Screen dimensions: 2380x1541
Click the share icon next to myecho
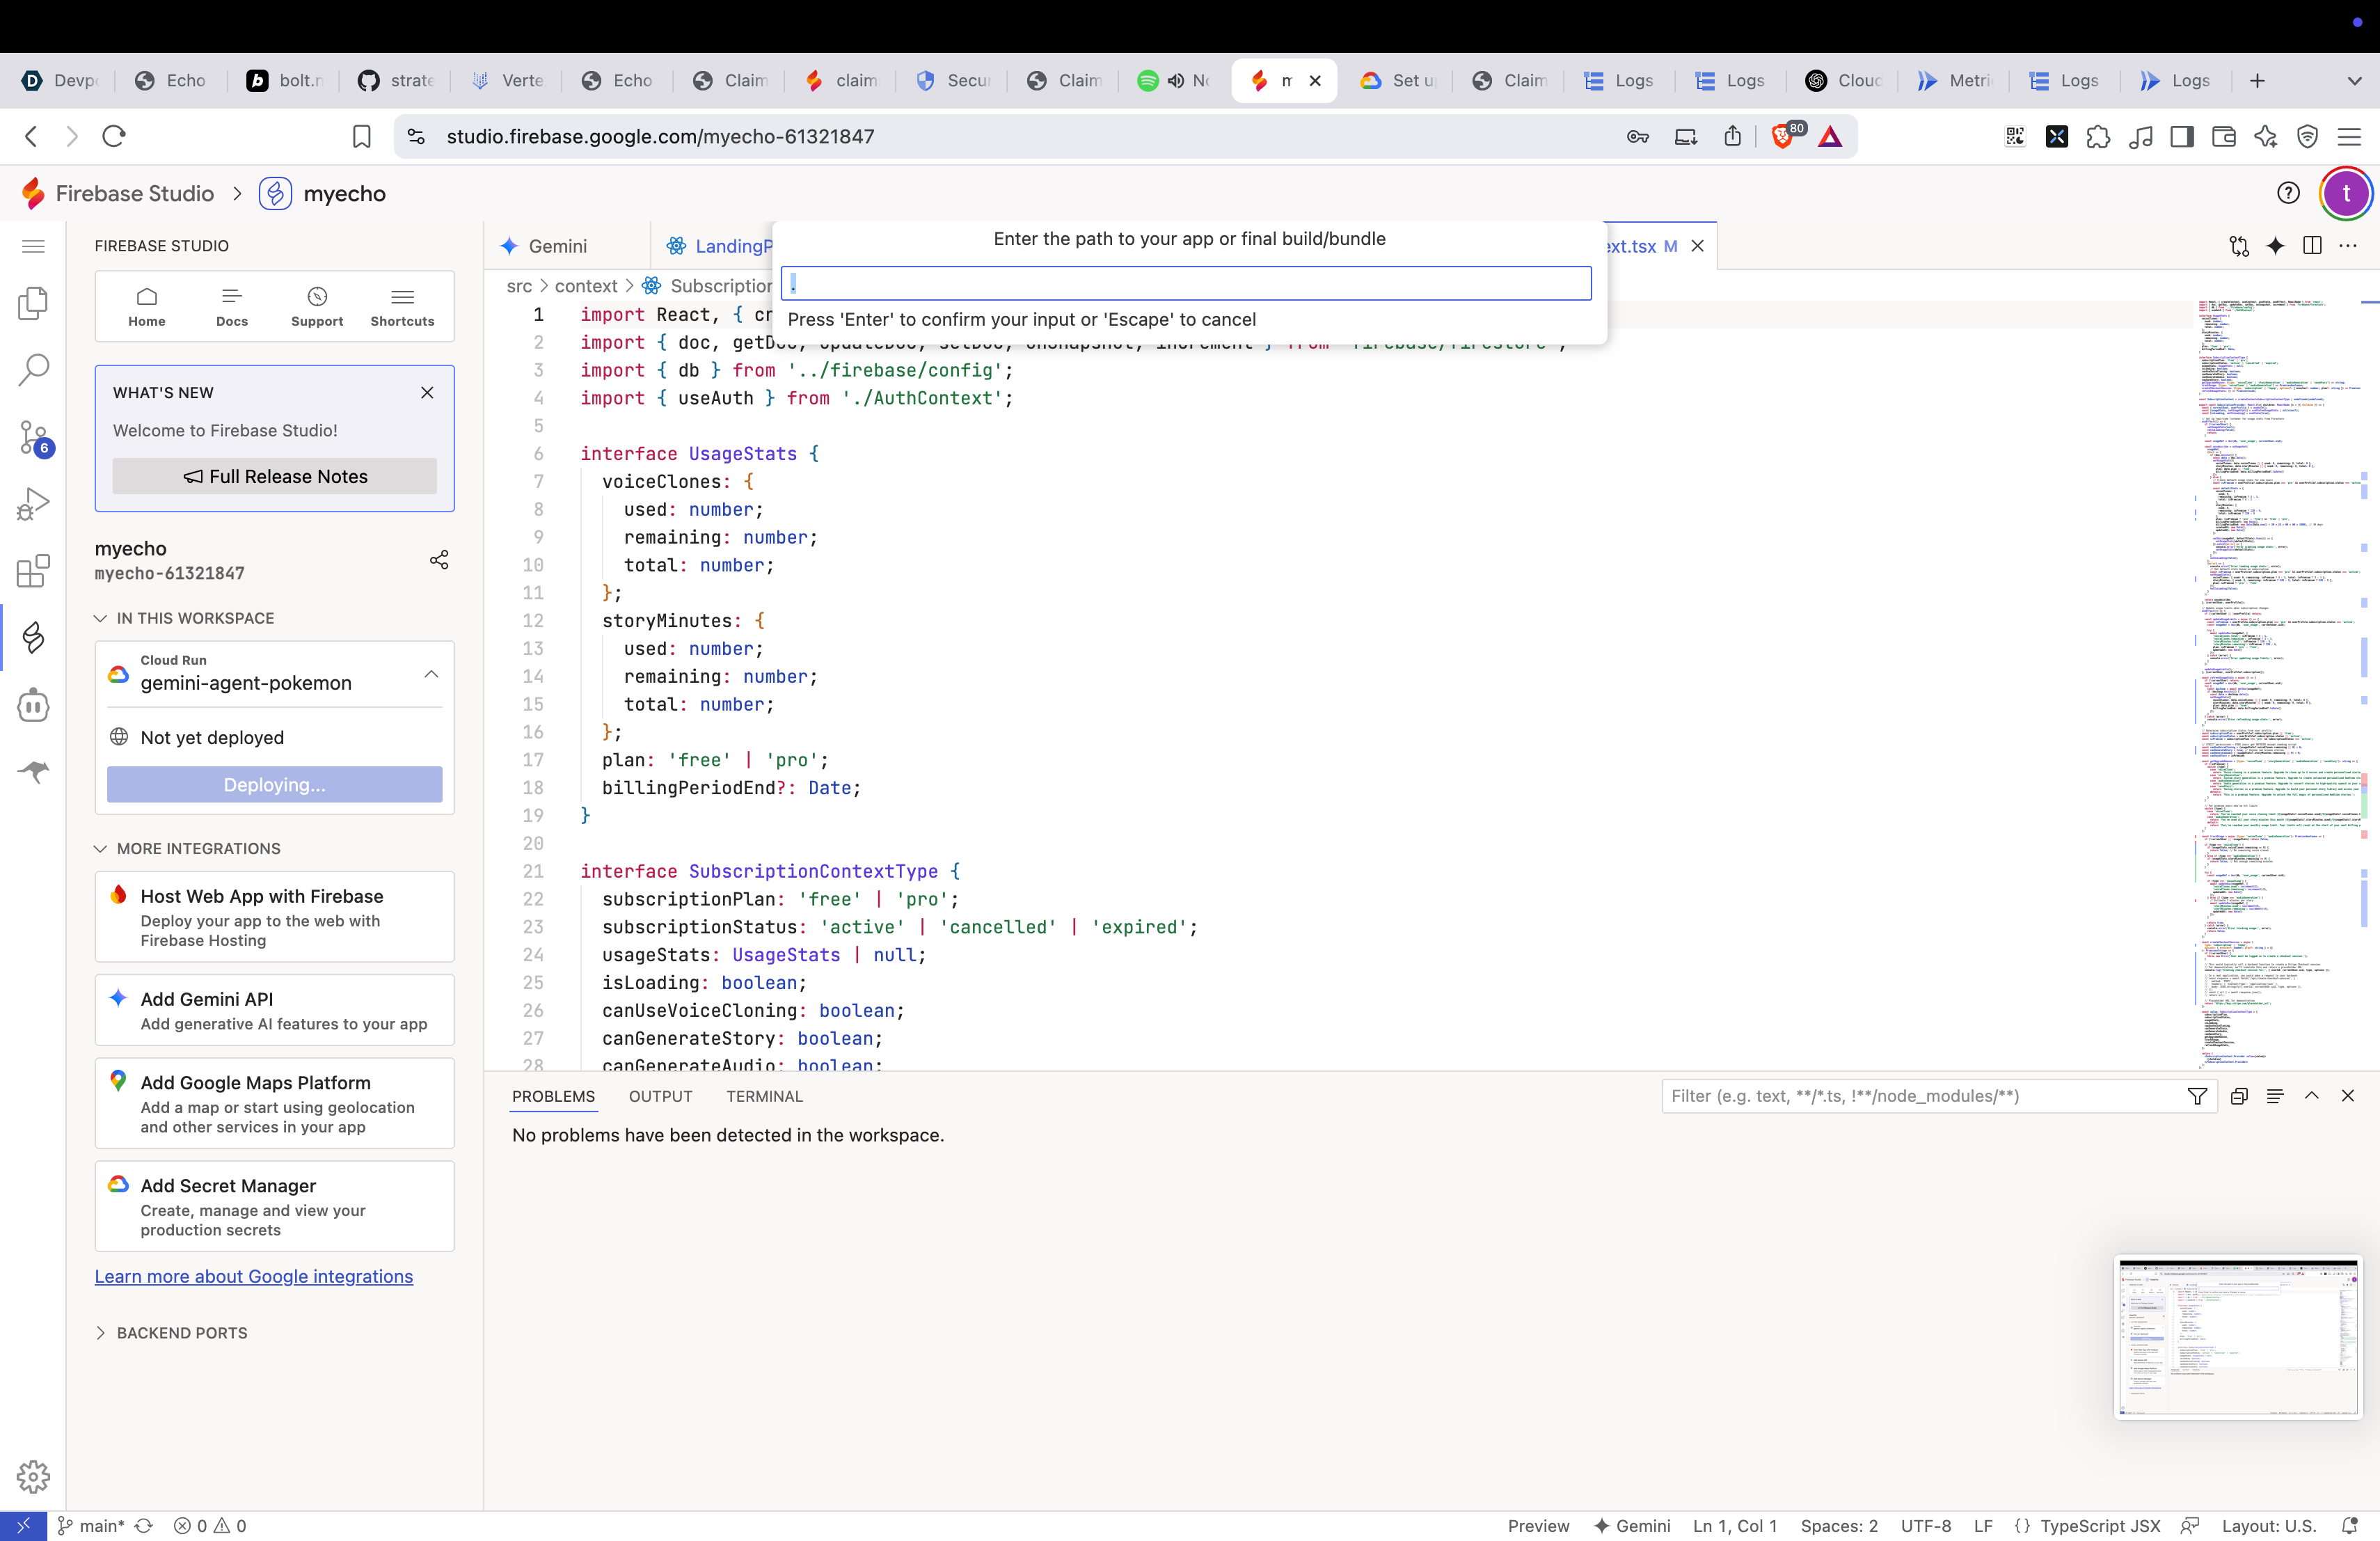(439, 559)
